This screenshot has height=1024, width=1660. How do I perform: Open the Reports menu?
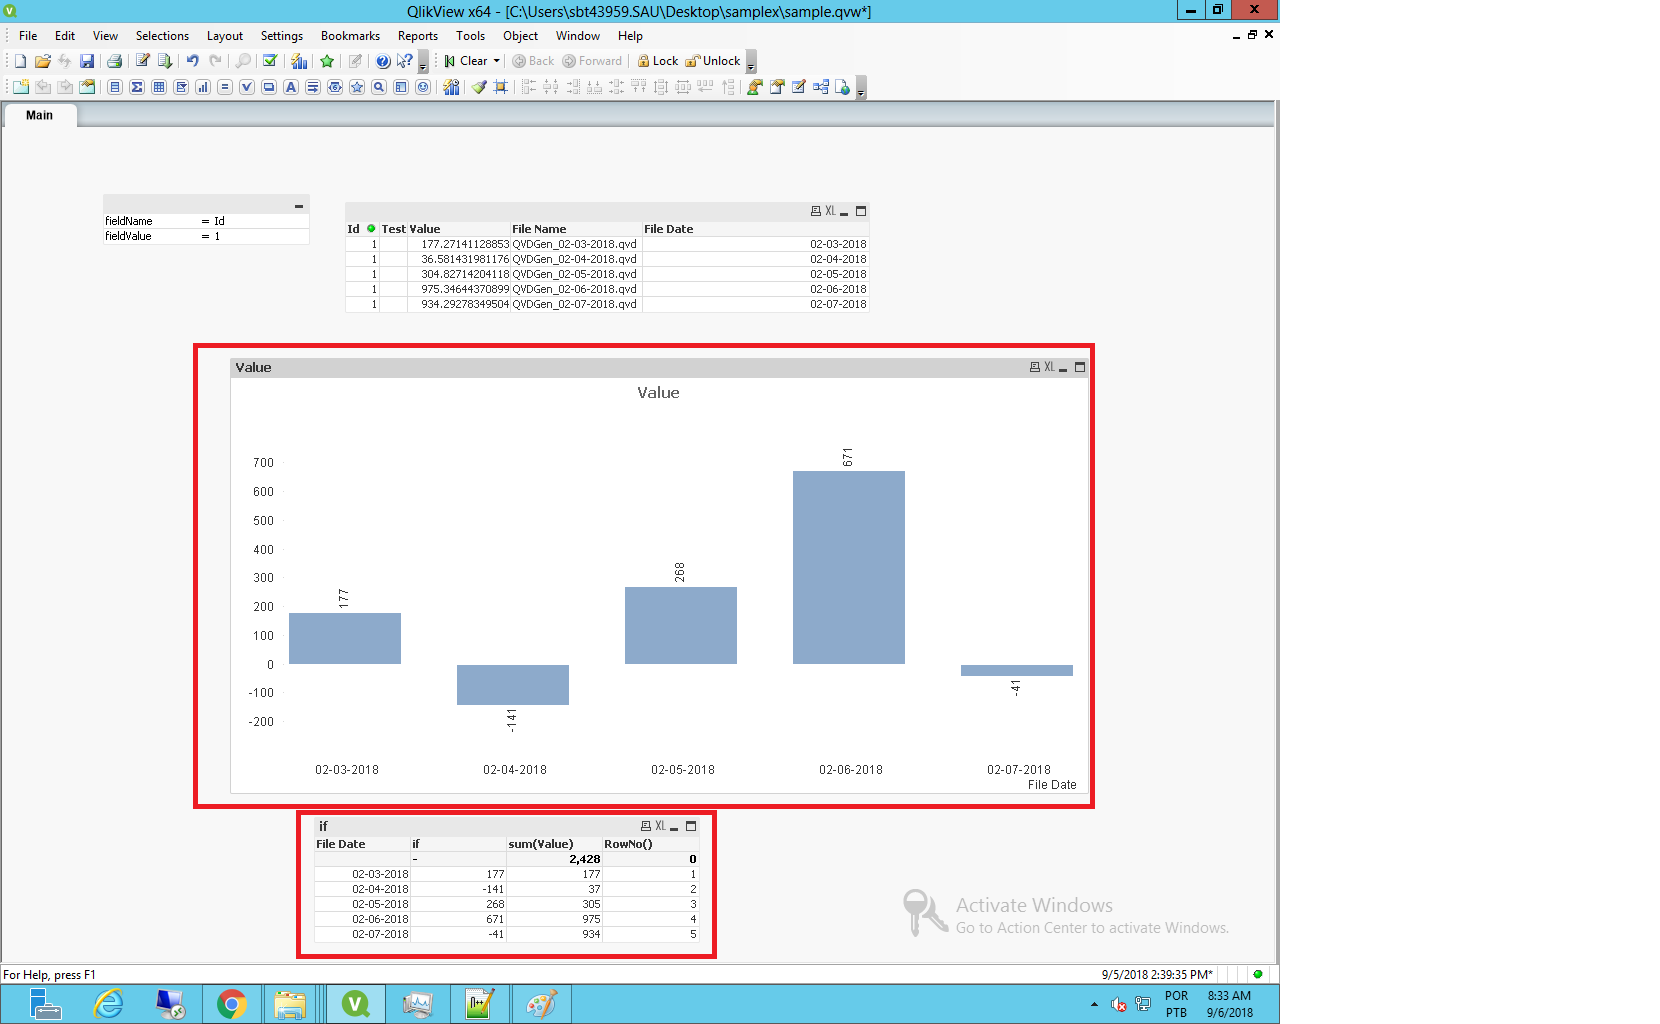[418, 36]
